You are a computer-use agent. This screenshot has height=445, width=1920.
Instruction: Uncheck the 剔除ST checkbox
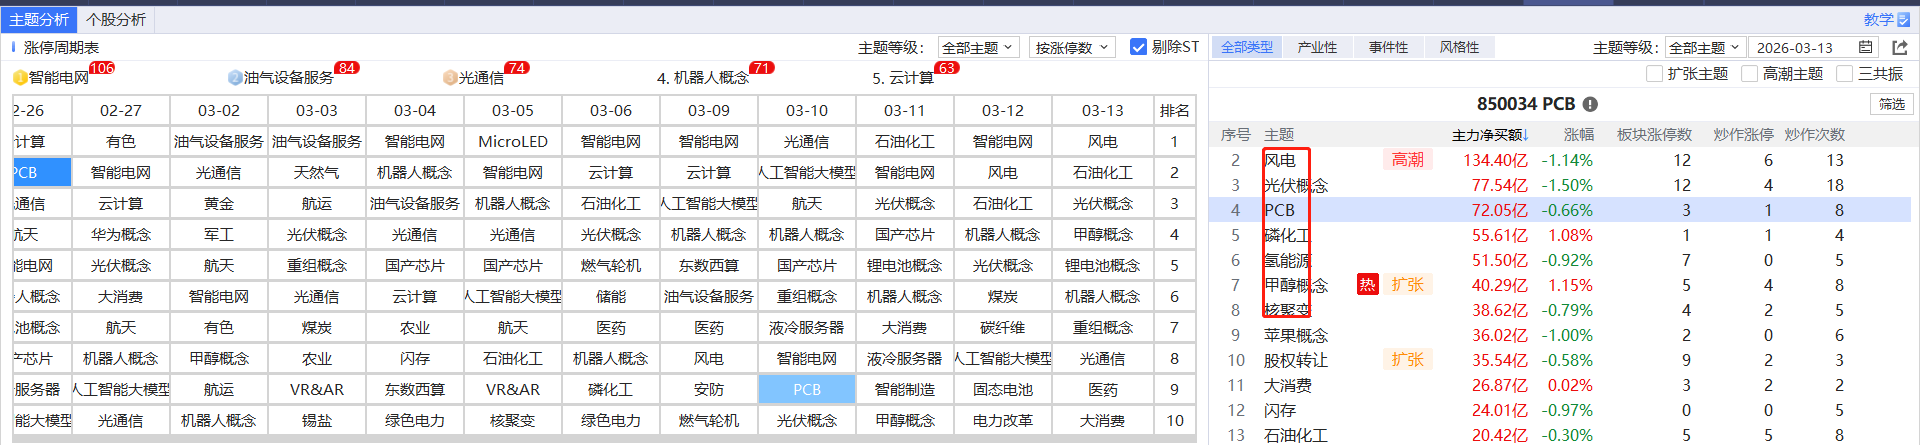(x=1138, y=47)
